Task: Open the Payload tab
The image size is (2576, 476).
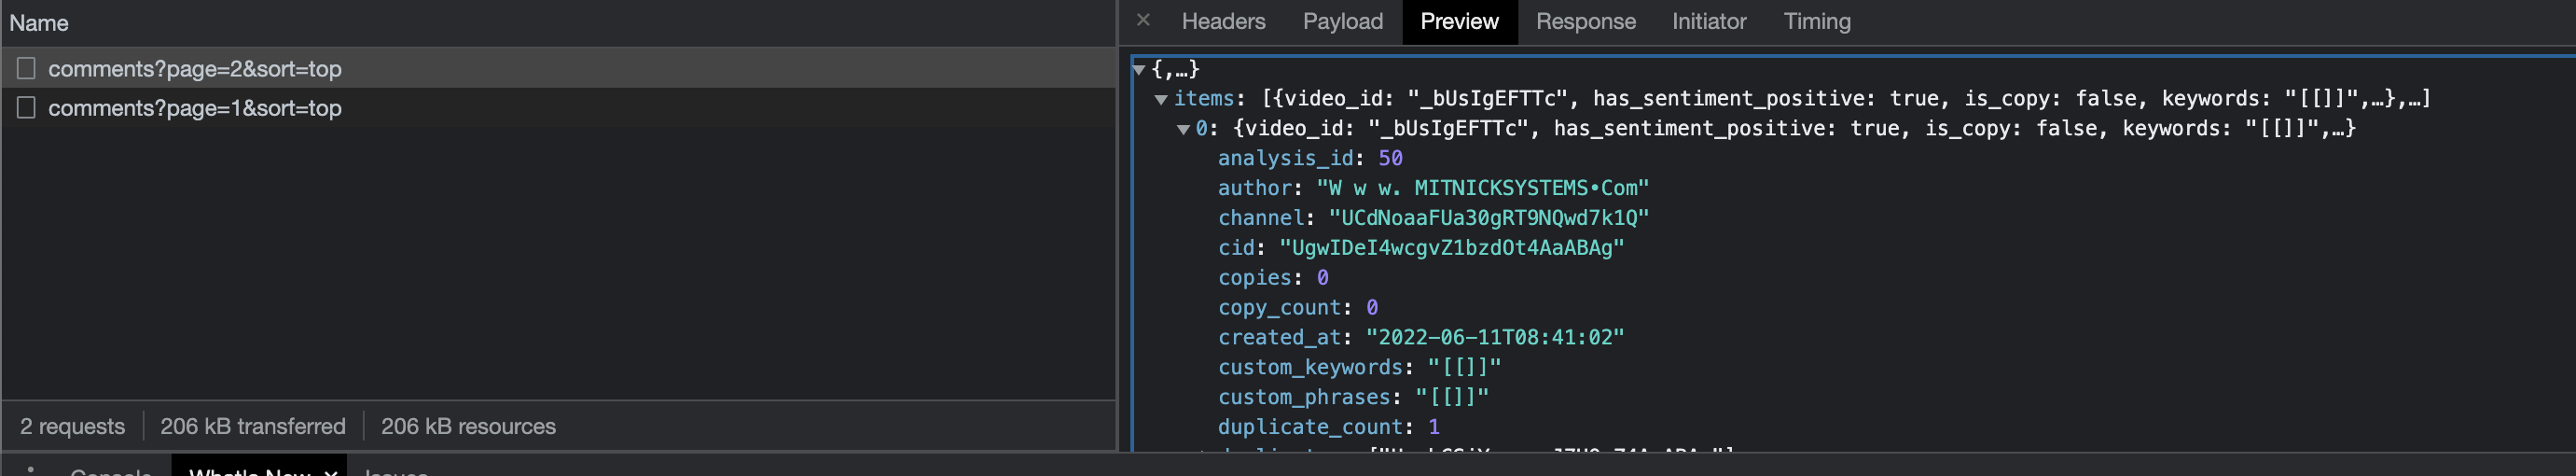Action: [x=1342, y=21]
